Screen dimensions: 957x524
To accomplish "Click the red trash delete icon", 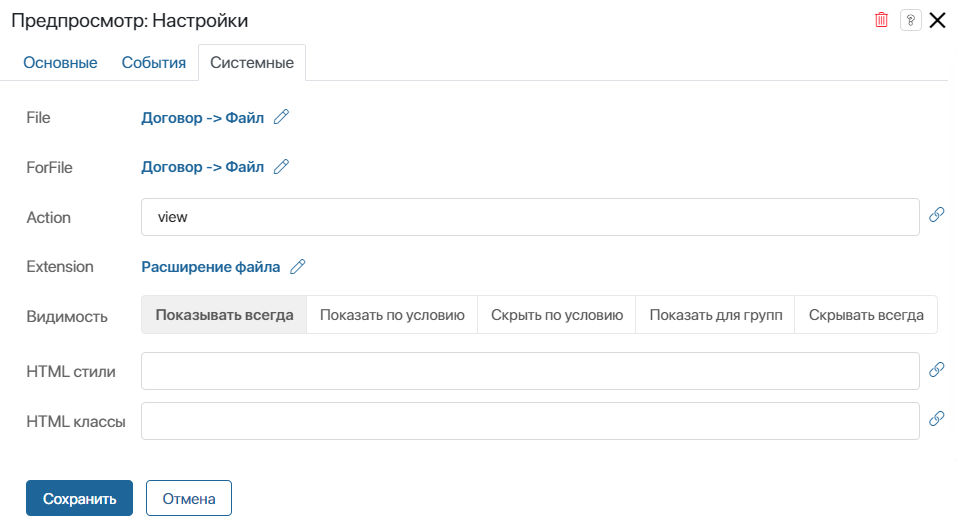I will (881, 20).
